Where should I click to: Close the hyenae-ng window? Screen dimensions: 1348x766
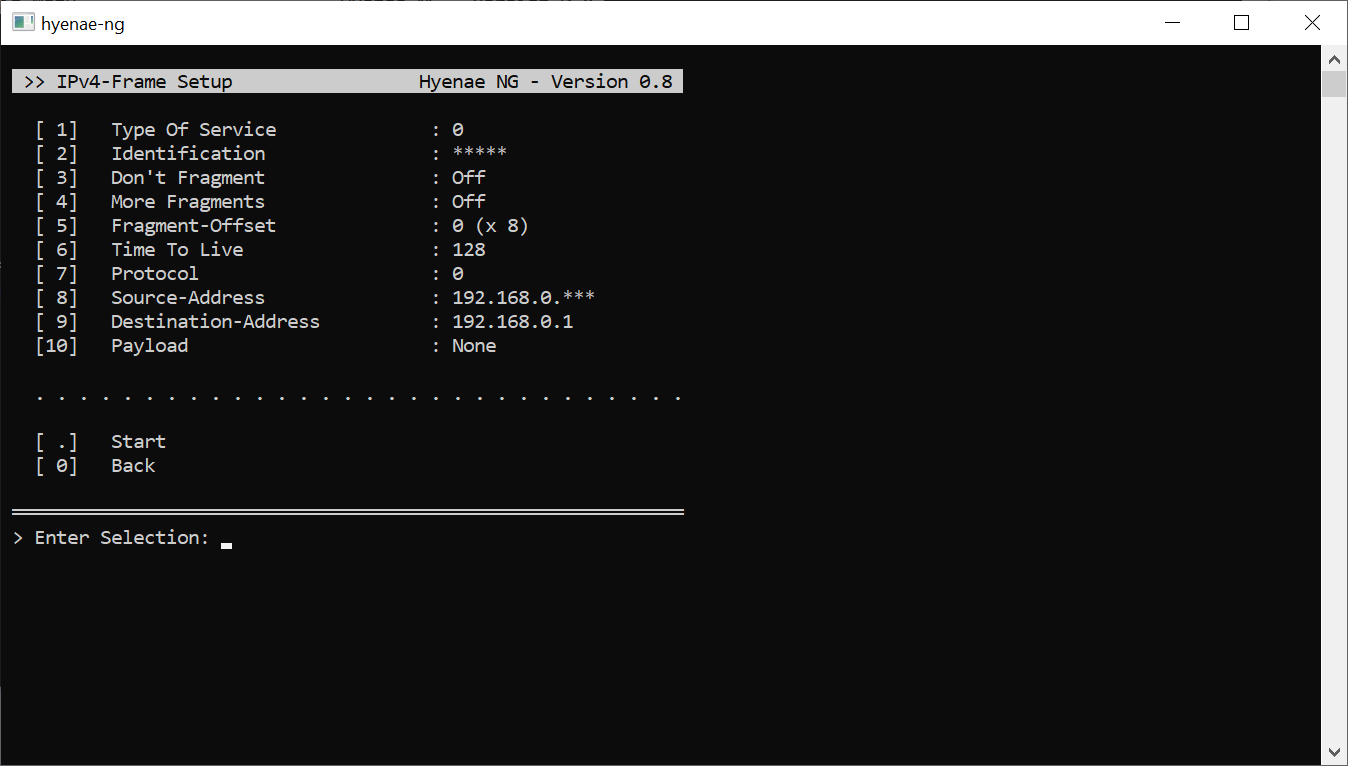[1312, 23]
